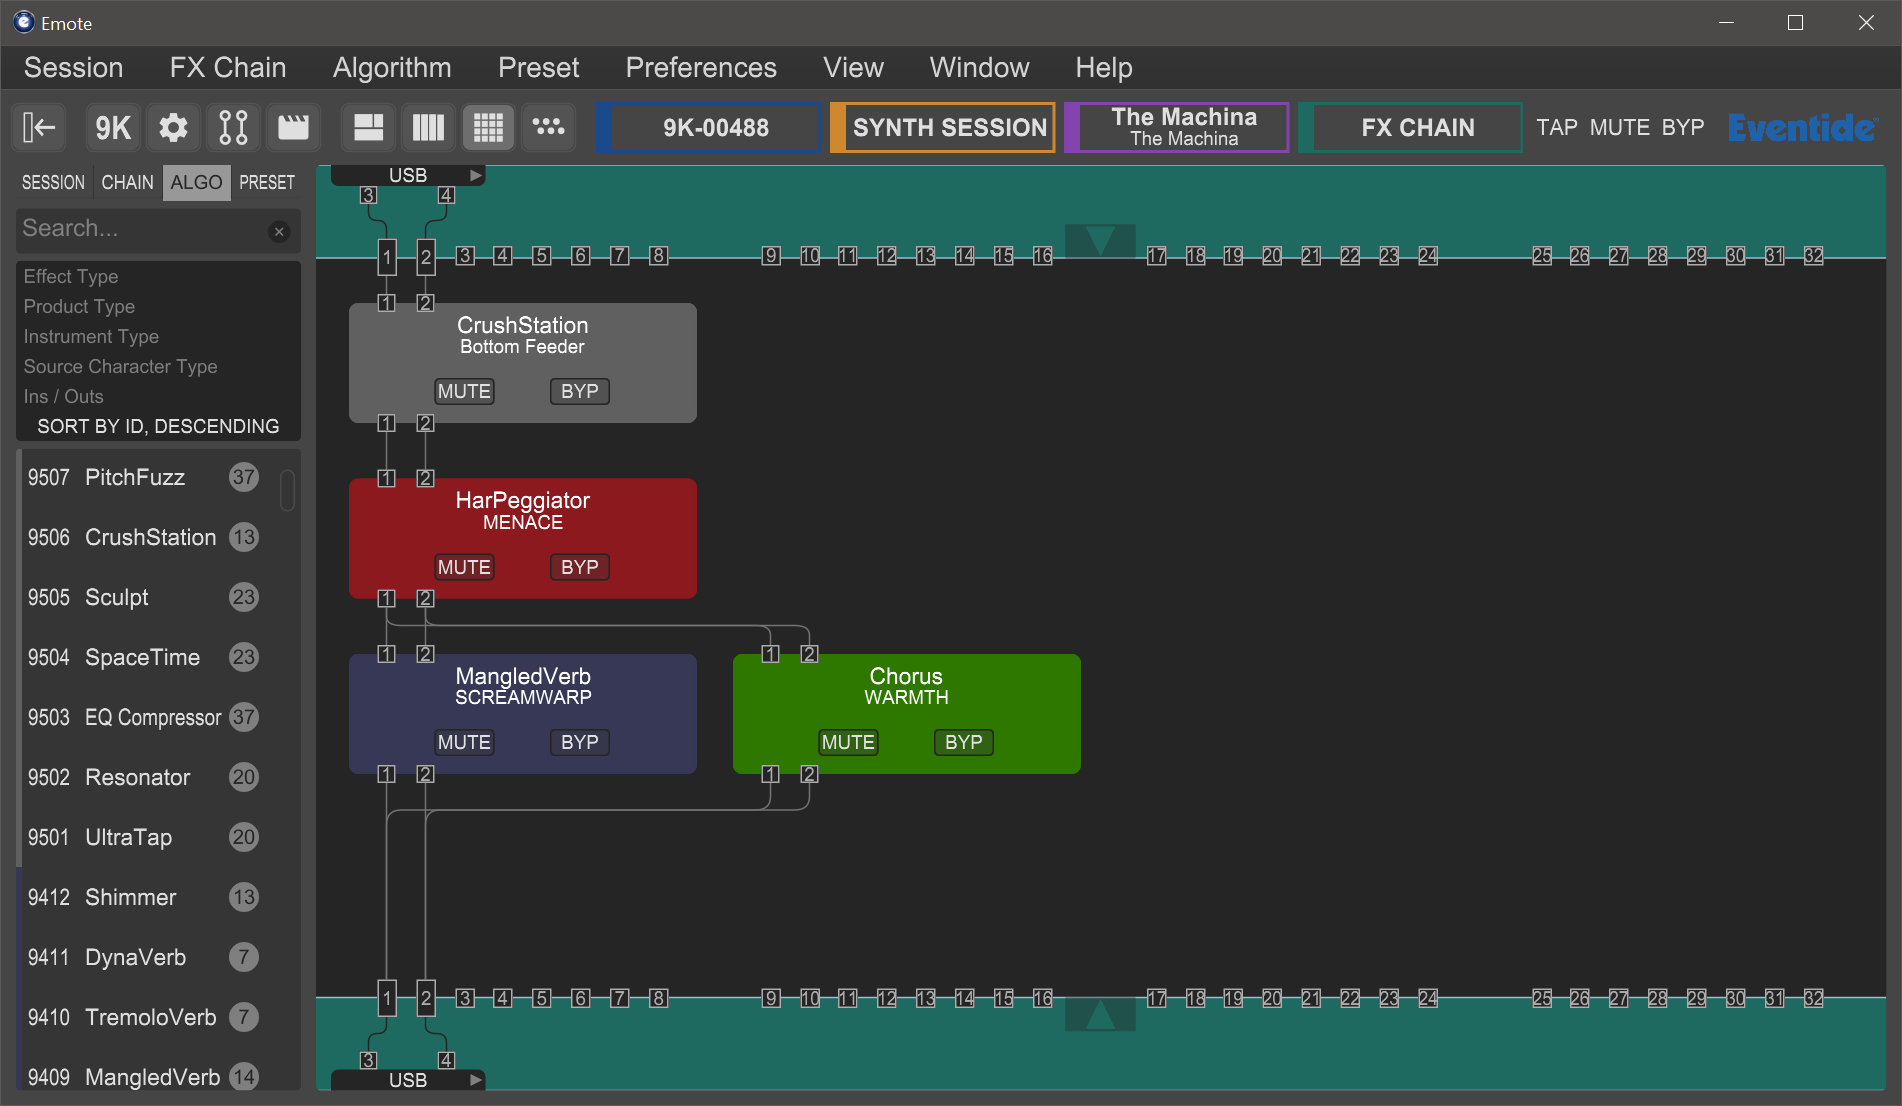The height and width of the screenshot is (1106, 1902).
Task: Bypass the CrushStation block
Action: 579,391
